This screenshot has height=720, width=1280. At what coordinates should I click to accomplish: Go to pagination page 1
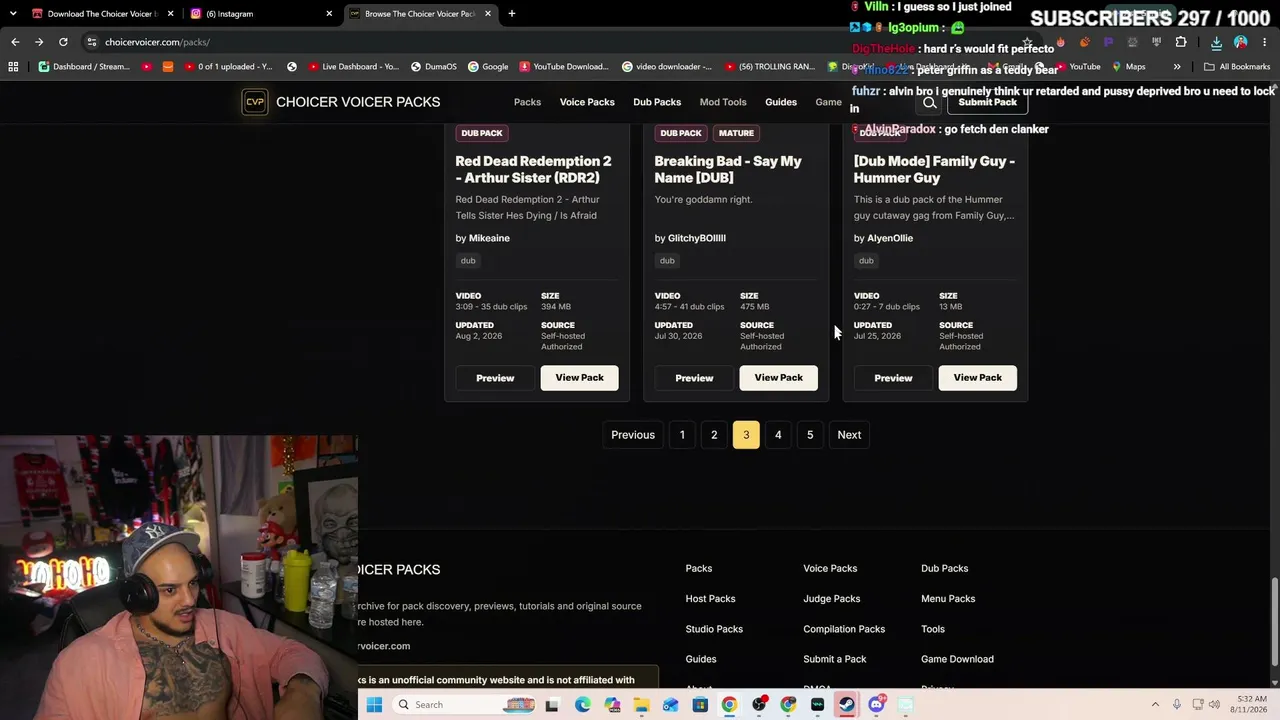pos(682,435)
